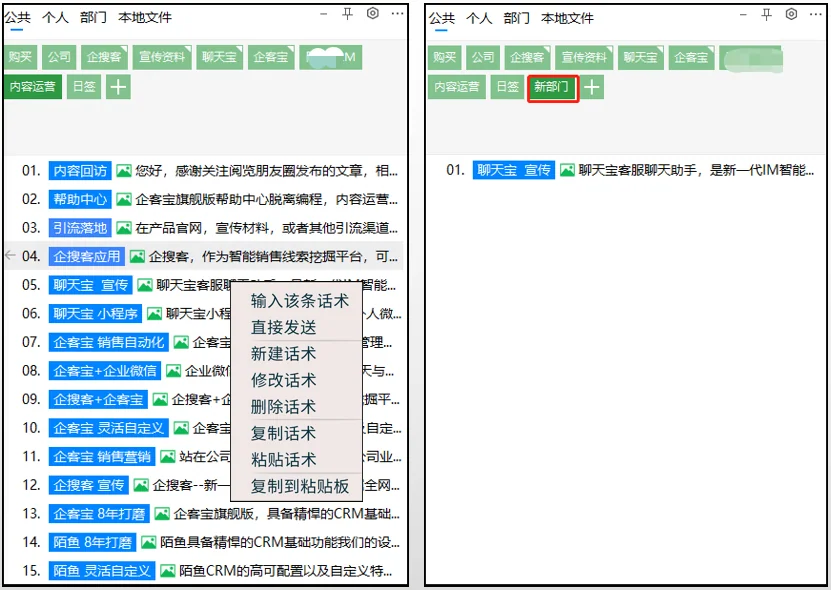
Task: Click 陌鱼 8年打磨 label on row 14
Action: [92, 542]
